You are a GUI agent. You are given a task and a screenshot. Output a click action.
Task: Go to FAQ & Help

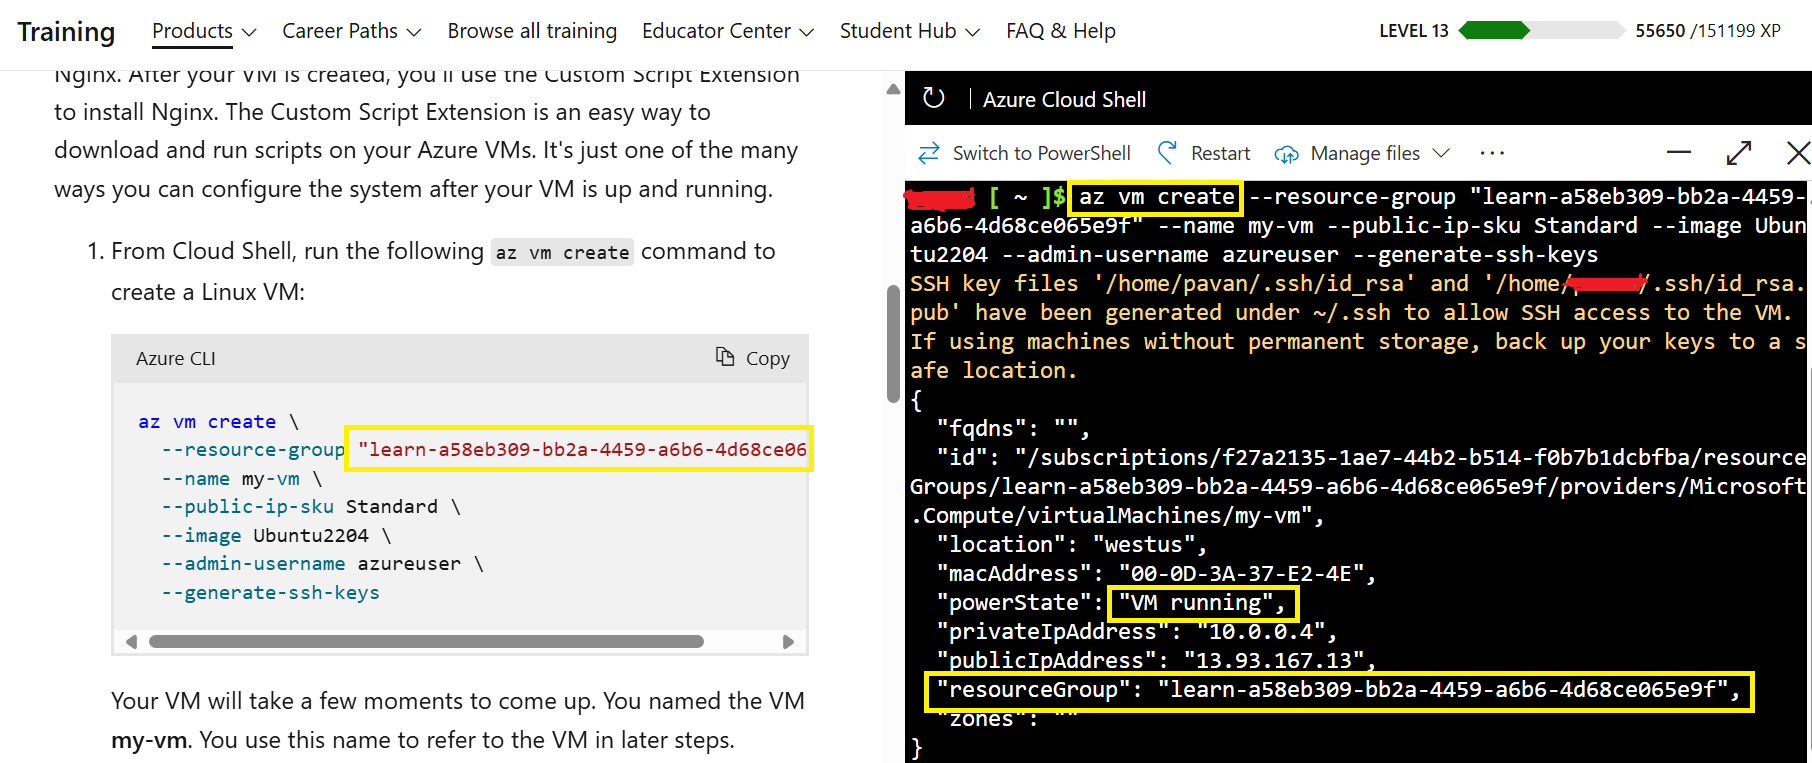click(x=1061, y=31)
